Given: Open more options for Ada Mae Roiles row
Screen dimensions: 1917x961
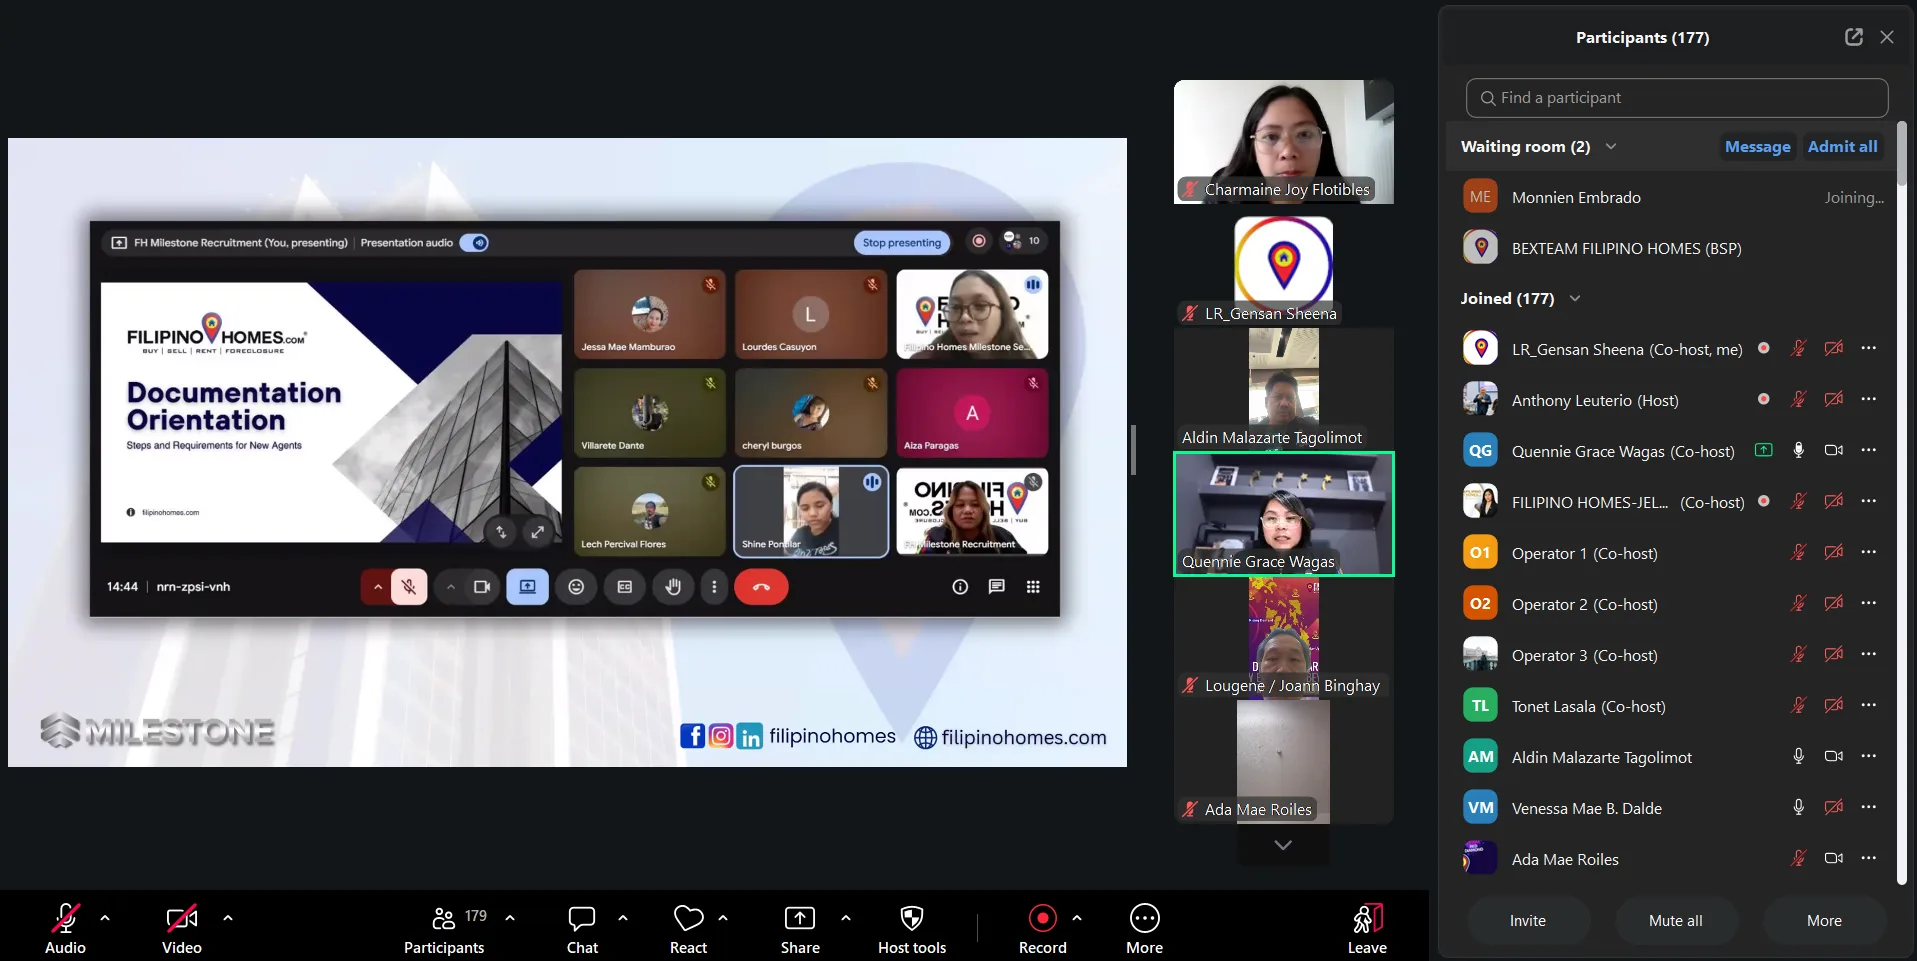Looking at the screenshot, I should 1869,858.
